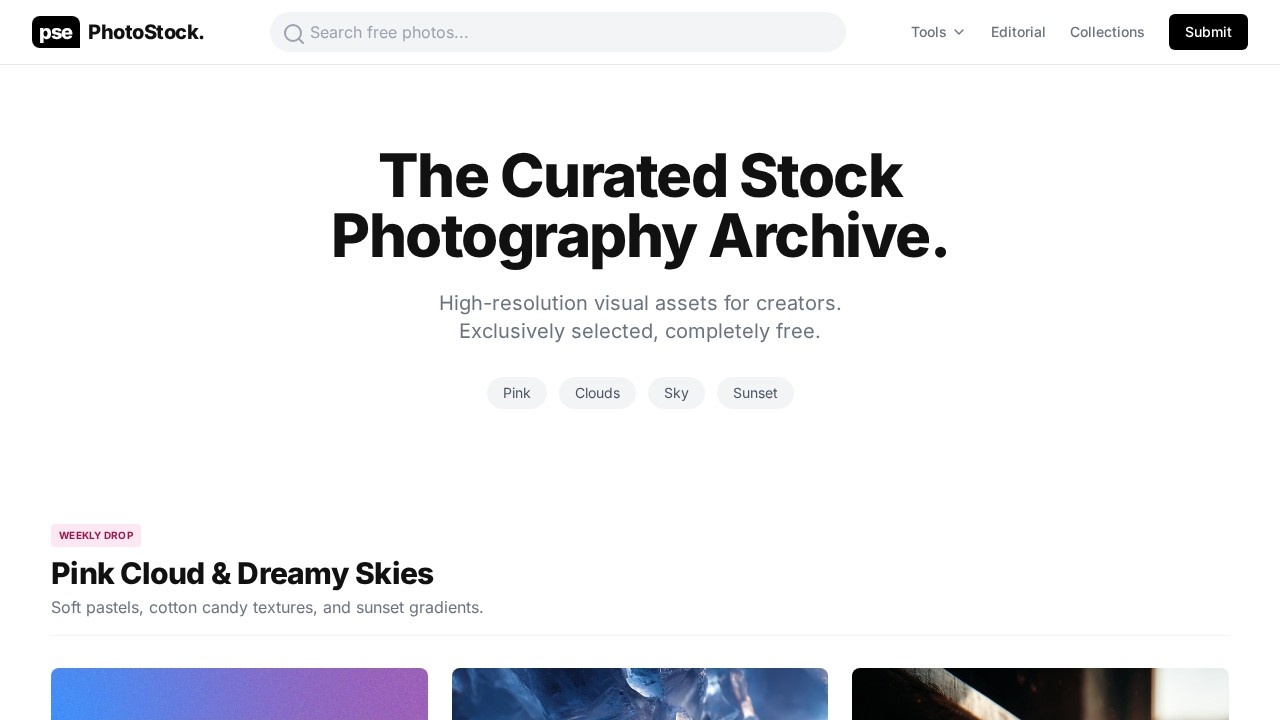The width and height of the screenshot is (1280, 720).
Task: Click the magnifying glass search icon
Action: click(x=294, y=34)
